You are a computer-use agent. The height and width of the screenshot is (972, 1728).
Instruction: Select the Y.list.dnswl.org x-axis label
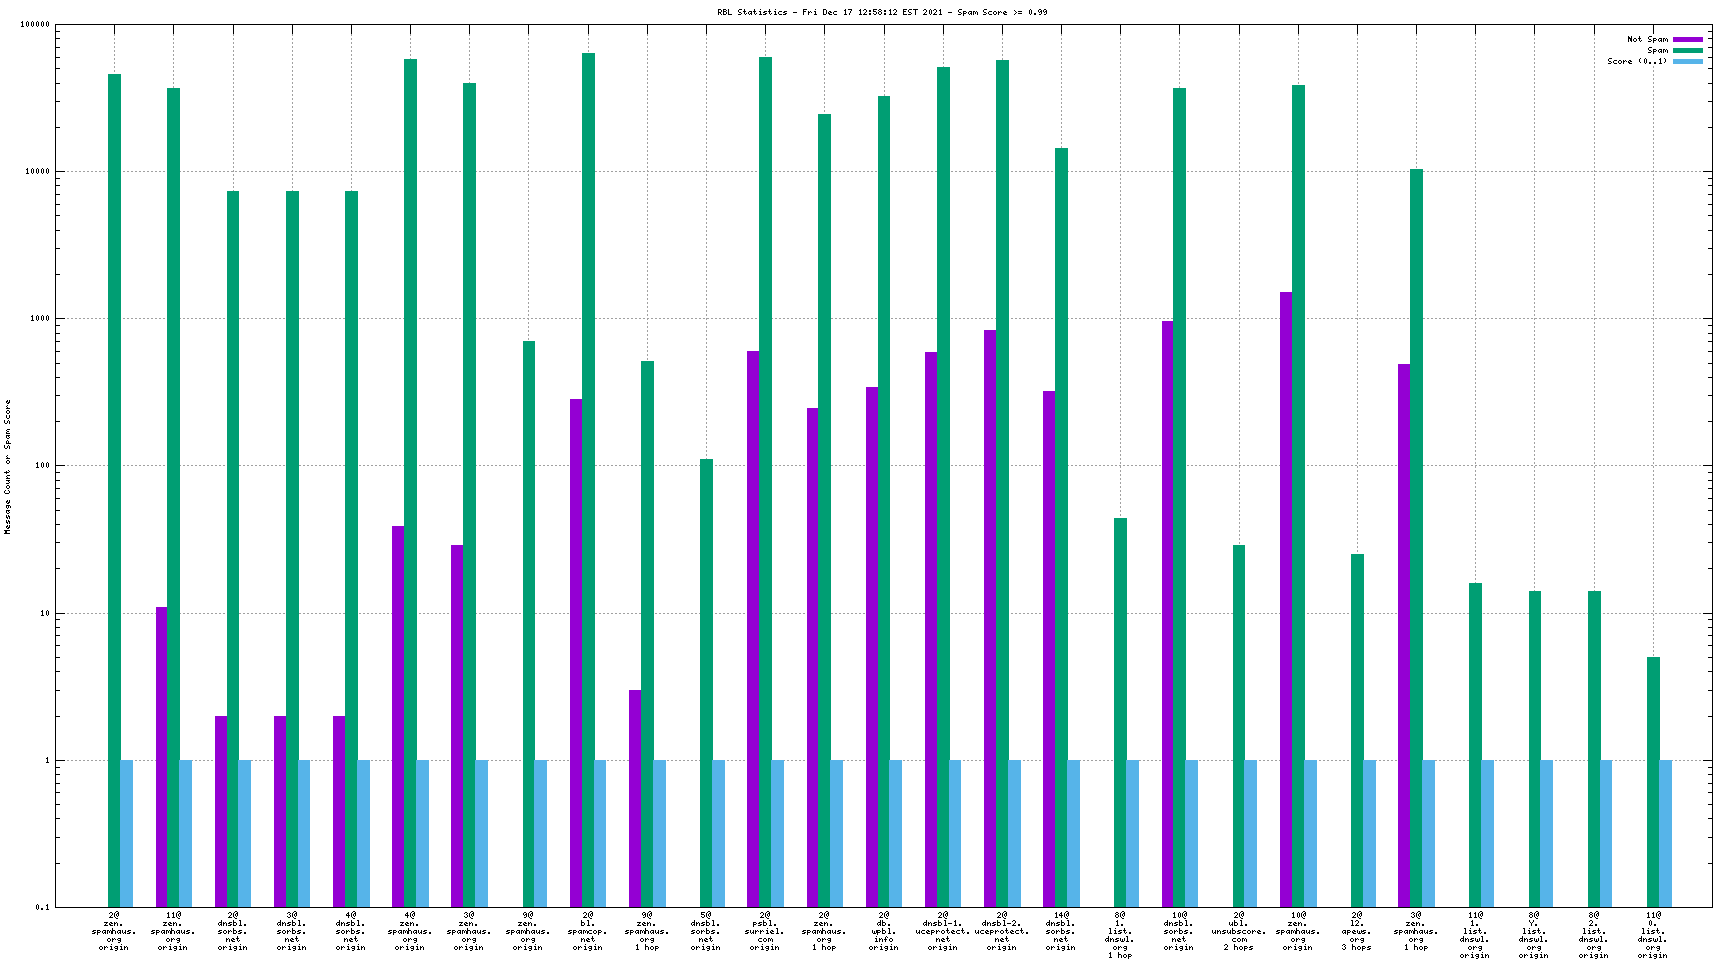tap(1534, 935)
